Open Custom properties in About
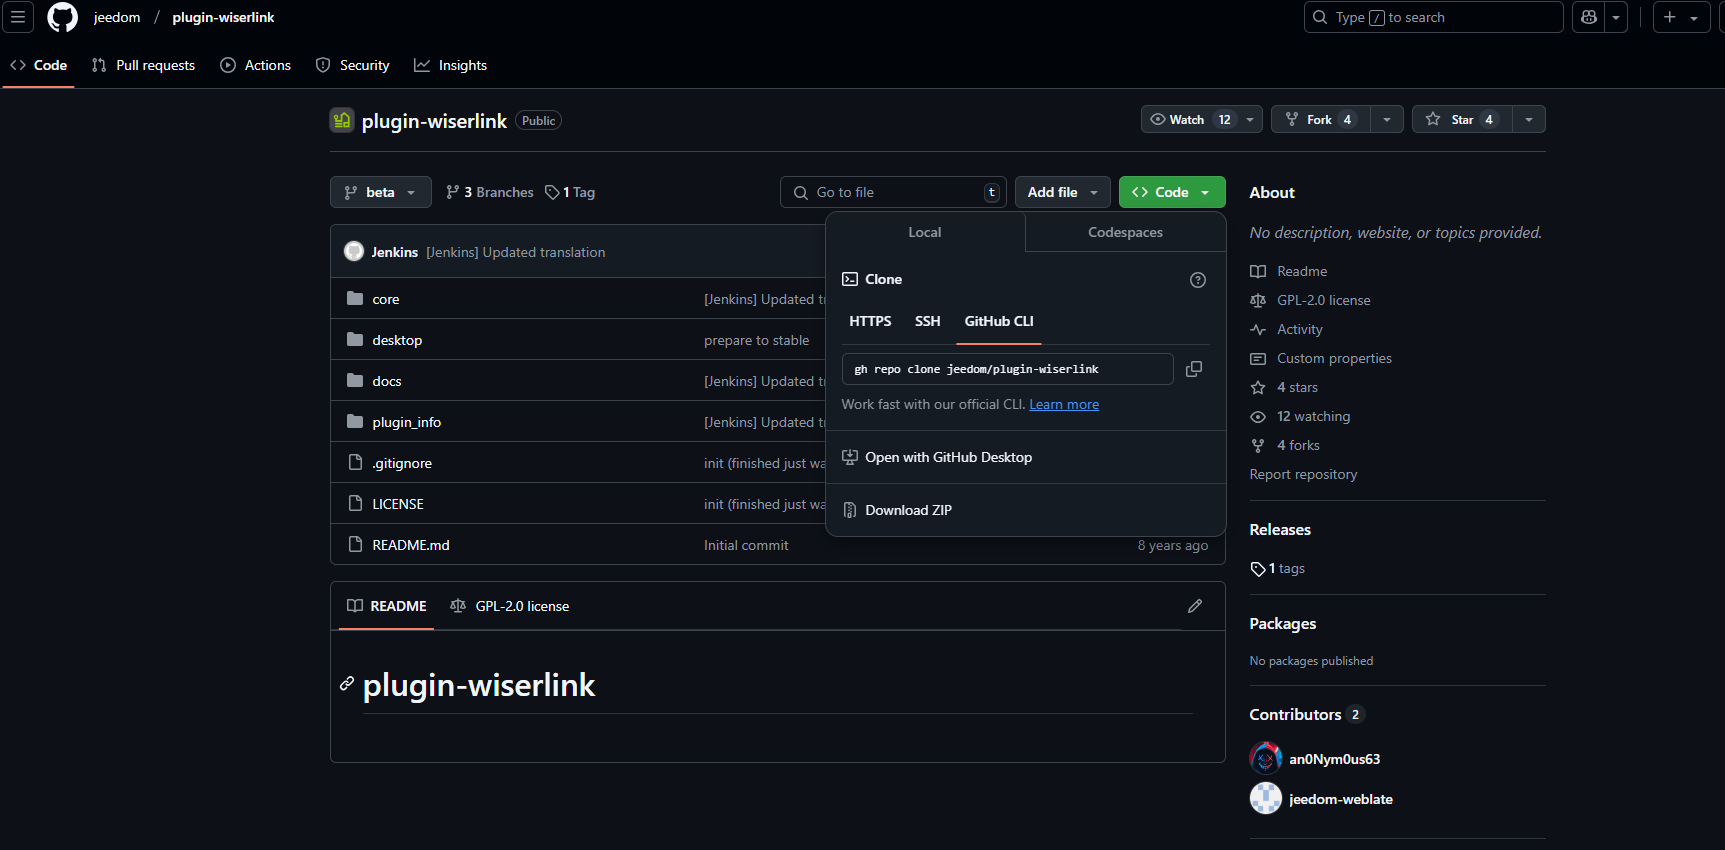 (x=1334, y=358)
